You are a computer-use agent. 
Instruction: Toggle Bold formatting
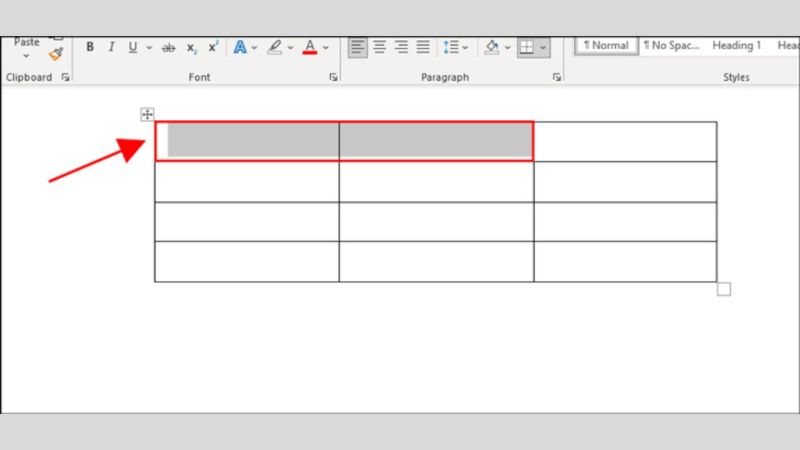coord(90,47)
